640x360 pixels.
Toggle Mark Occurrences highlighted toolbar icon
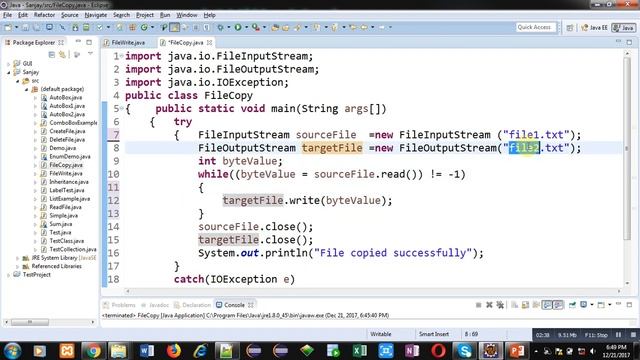pos(174,27)
